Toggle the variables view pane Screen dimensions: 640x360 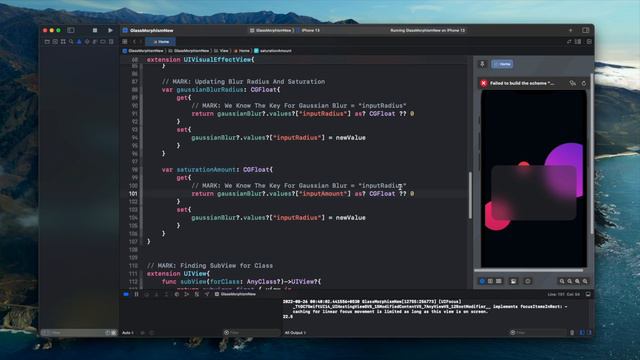point(582,333)
